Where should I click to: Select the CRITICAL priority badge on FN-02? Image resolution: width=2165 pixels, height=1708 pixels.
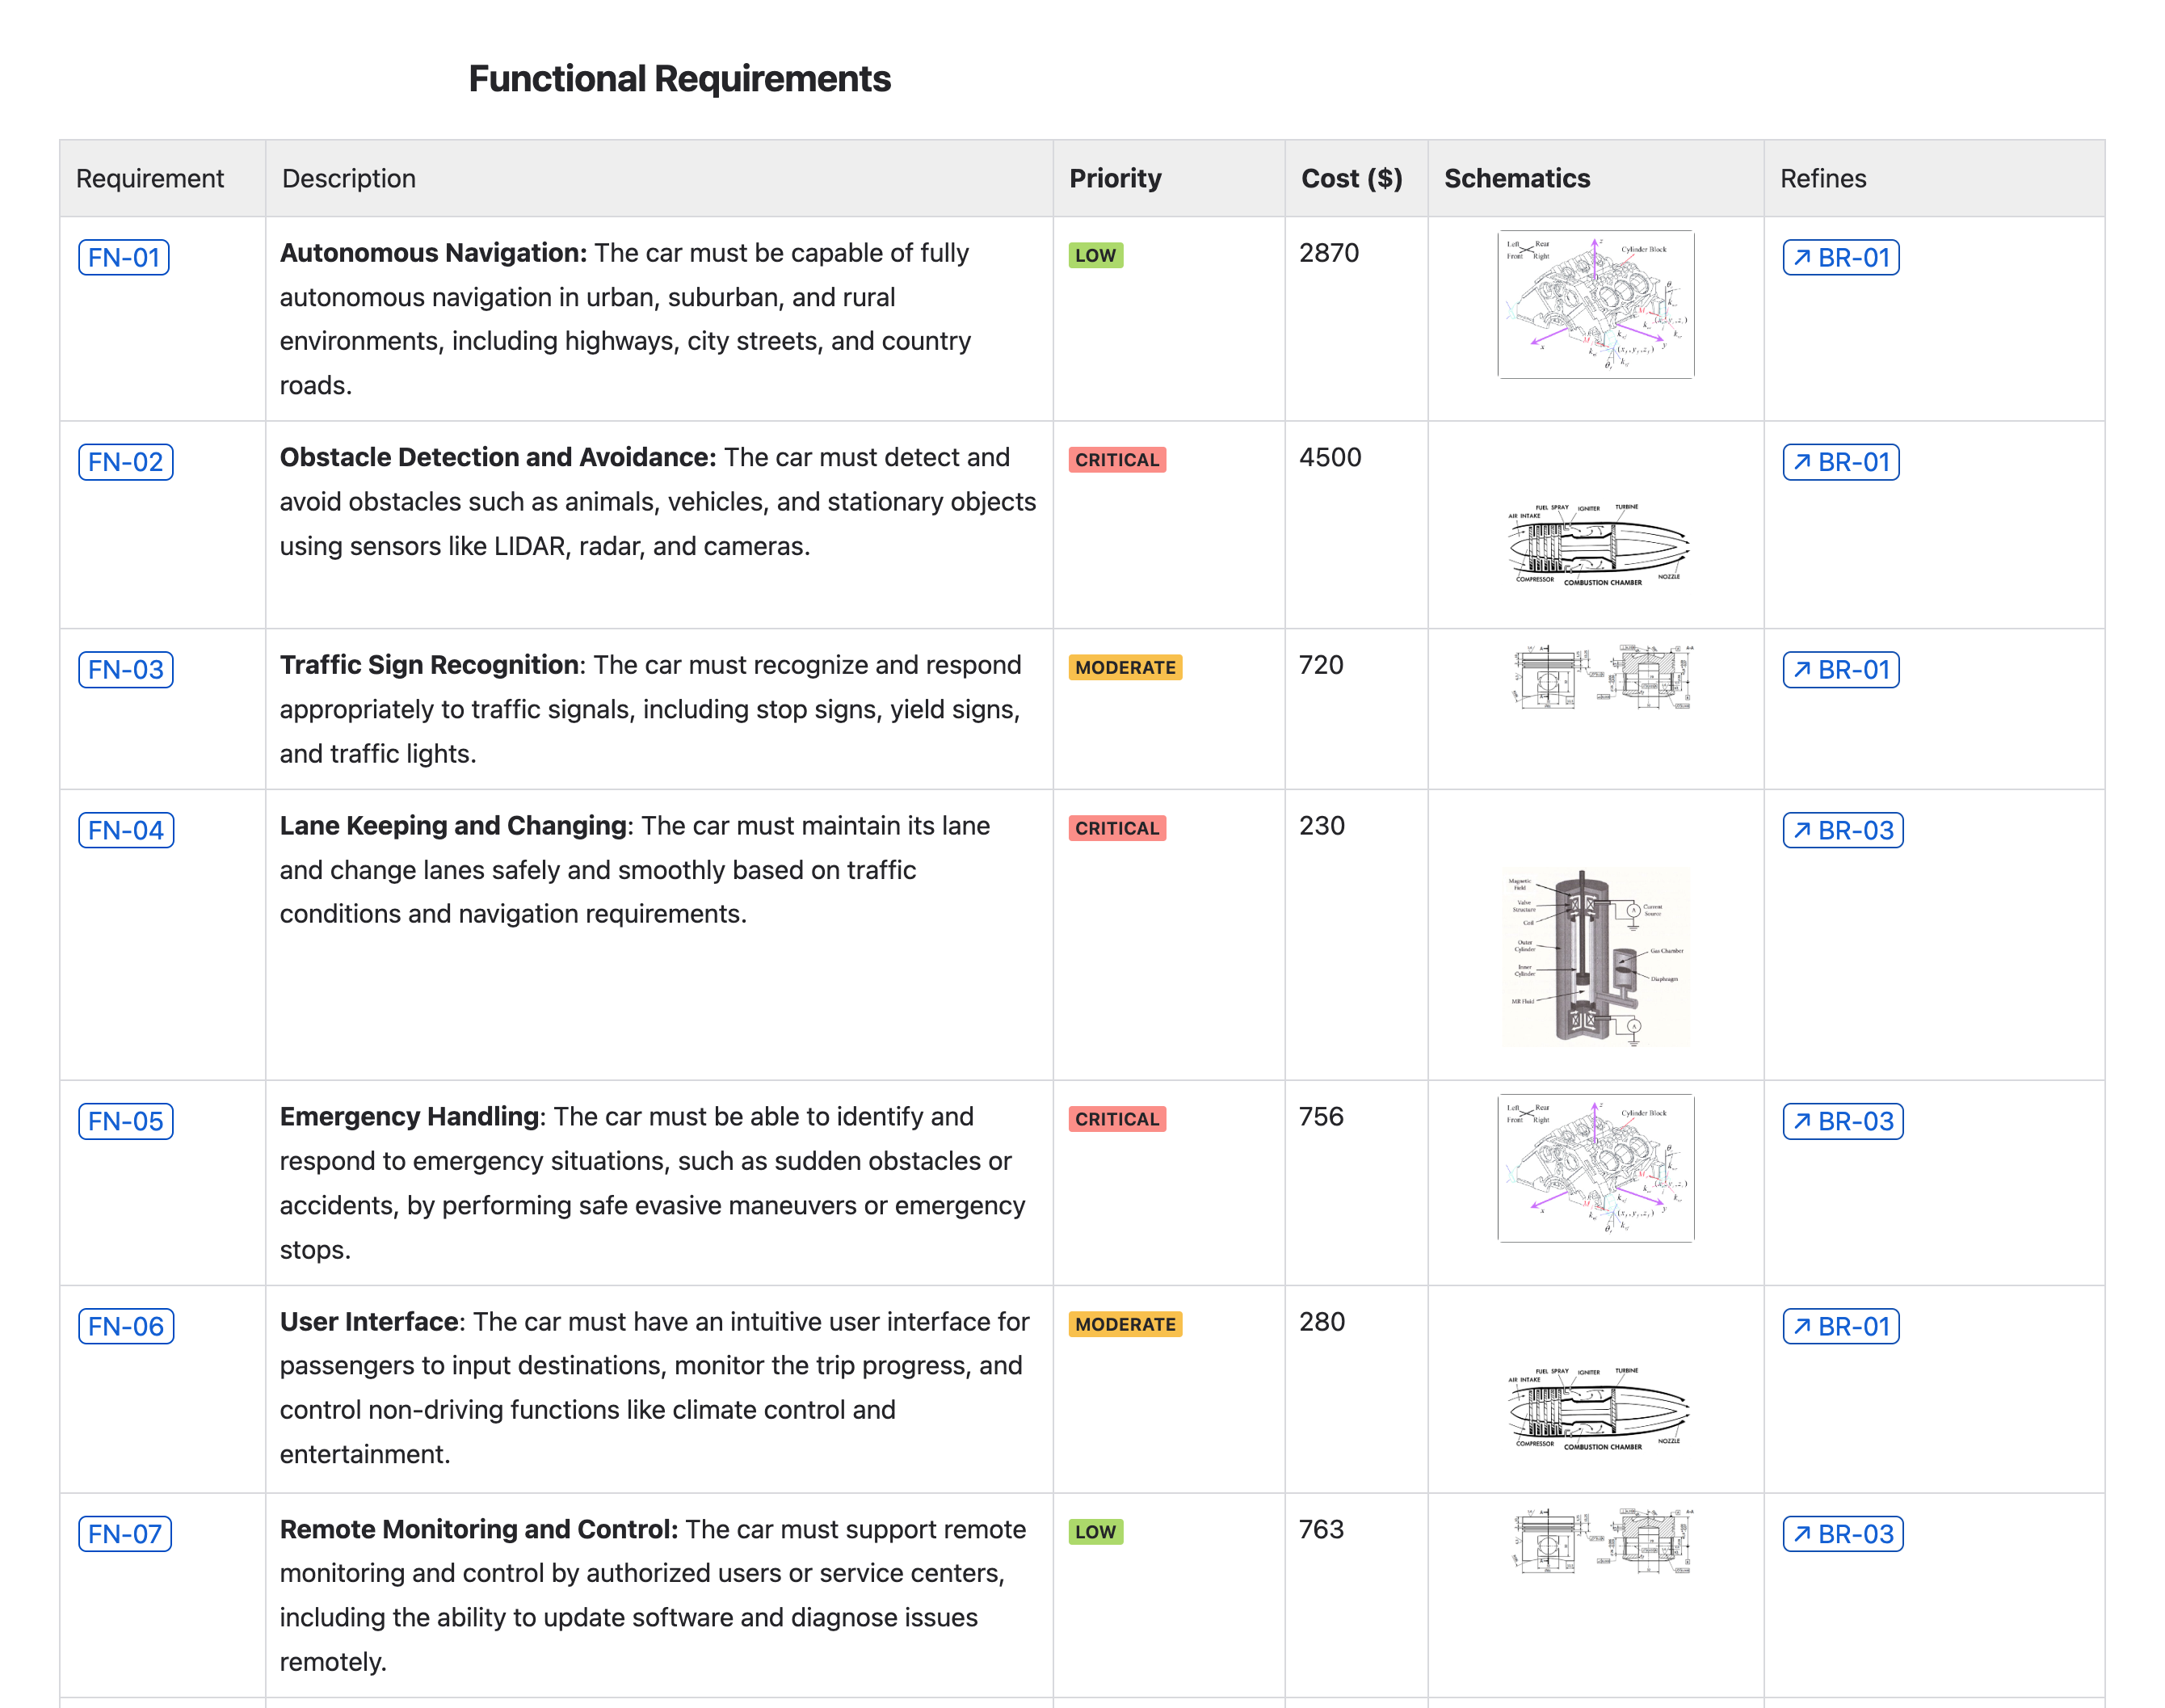click(1117, 460)
